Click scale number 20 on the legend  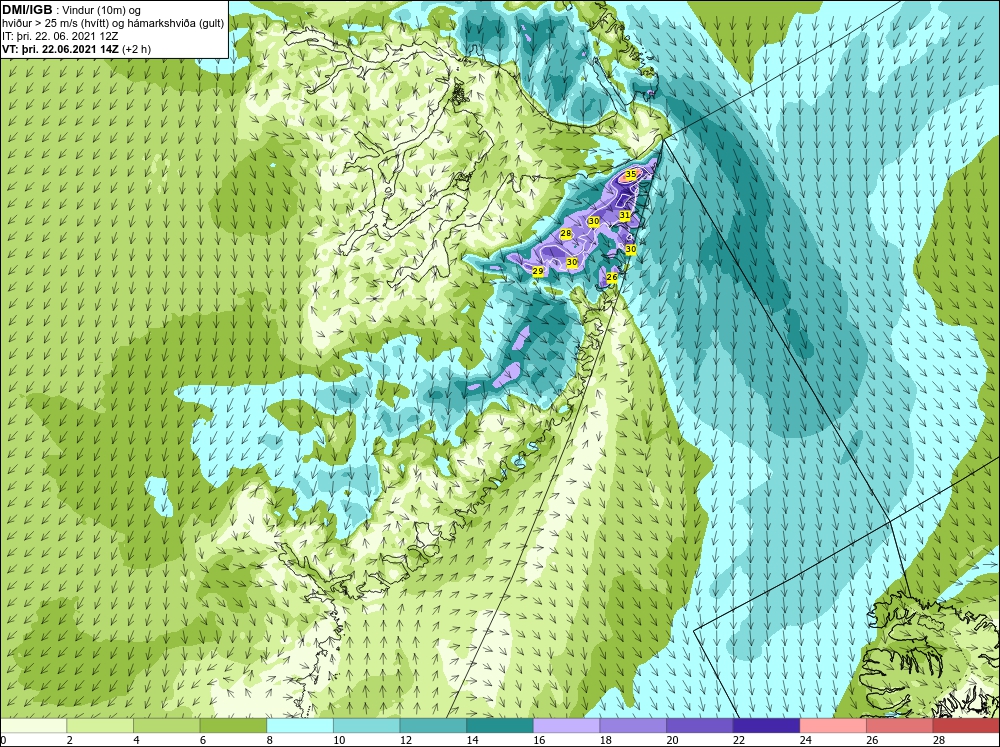[x=672, y=740]
